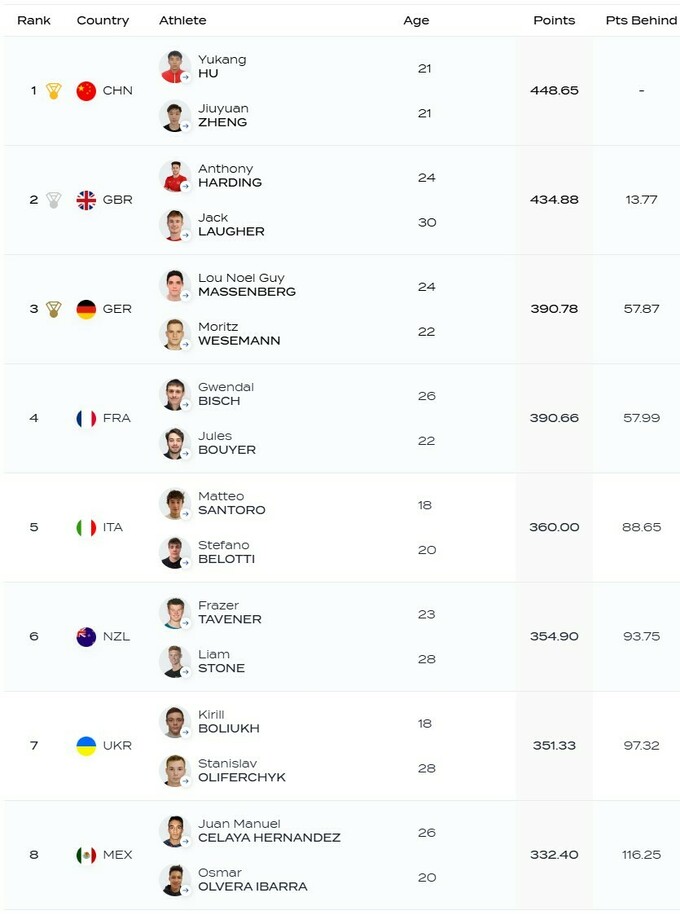Click Great Britain's flag icon
Screen dimensions: 680x915
click(86, 200)
